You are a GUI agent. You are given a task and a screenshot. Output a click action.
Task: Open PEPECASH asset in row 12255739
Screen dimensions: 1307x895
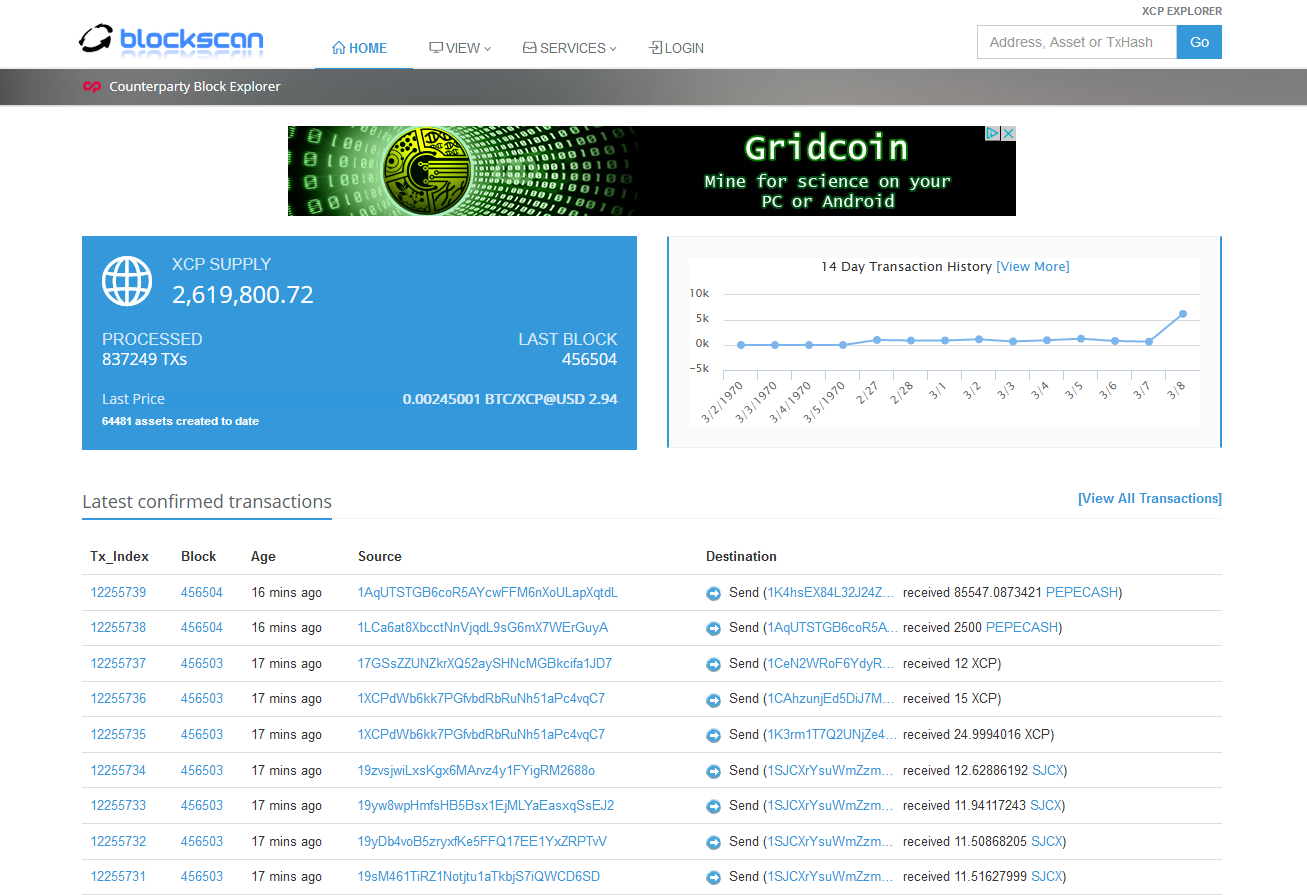(x=1081, y=592)
